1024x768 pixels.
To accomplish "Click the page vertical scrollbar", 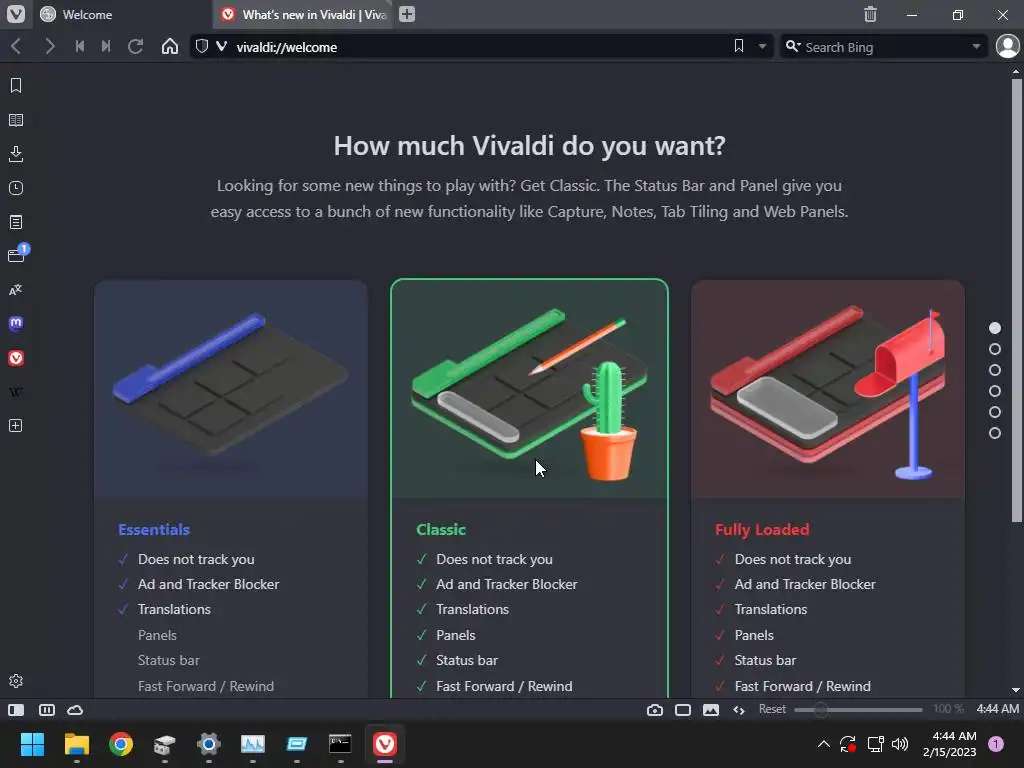I will 1016,300.
